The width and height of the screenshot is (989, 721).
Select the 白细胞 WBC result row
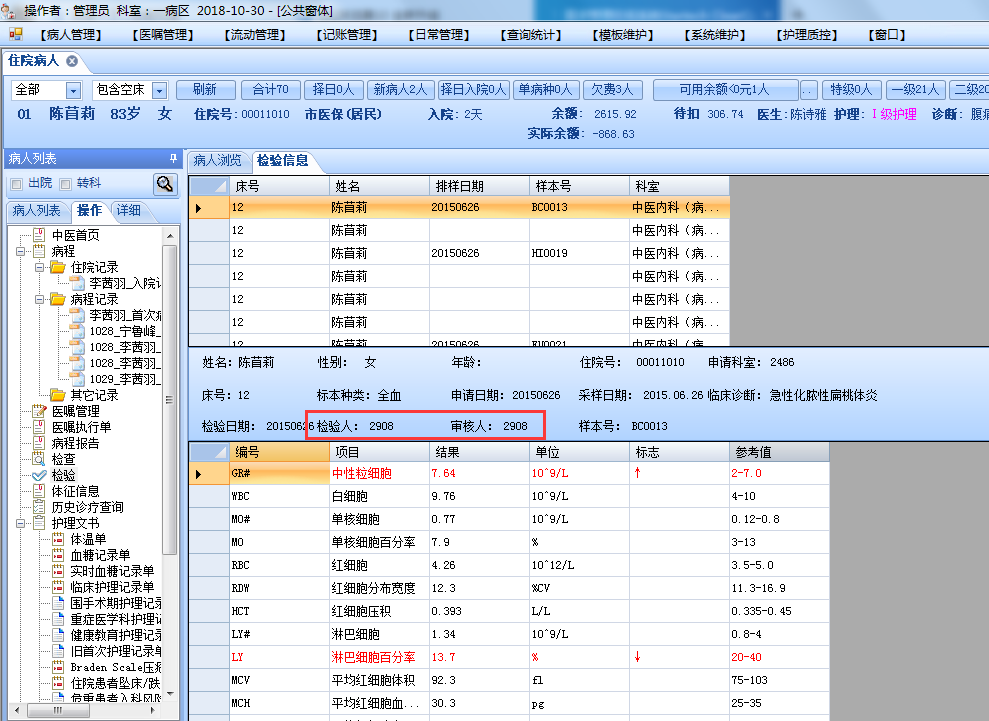(508, 496)
